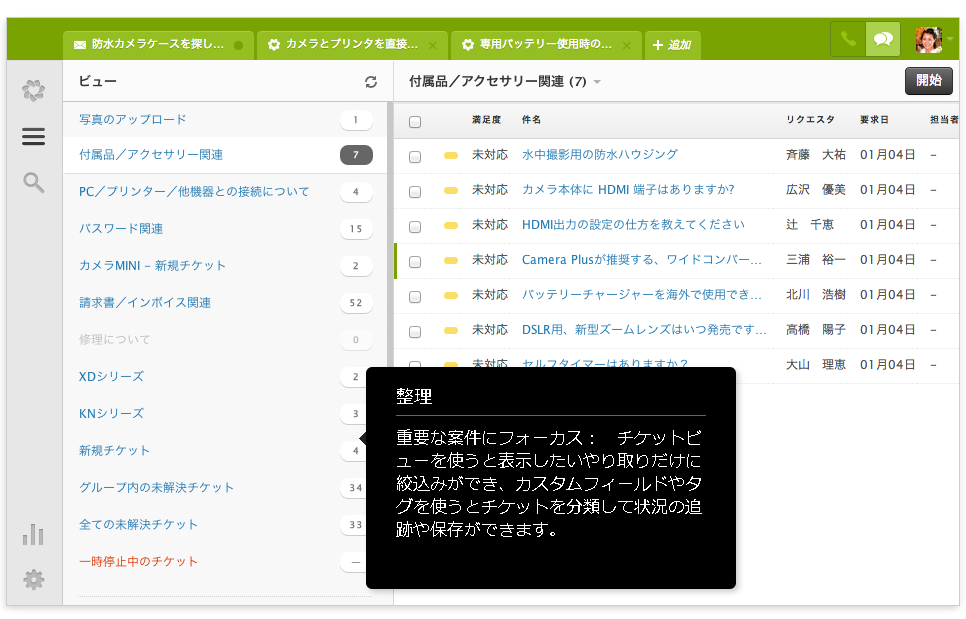Click requester name 北川 浩樹
Image resolution: width=966 pixels, height=619 pixels.
(x=816, y=295)
